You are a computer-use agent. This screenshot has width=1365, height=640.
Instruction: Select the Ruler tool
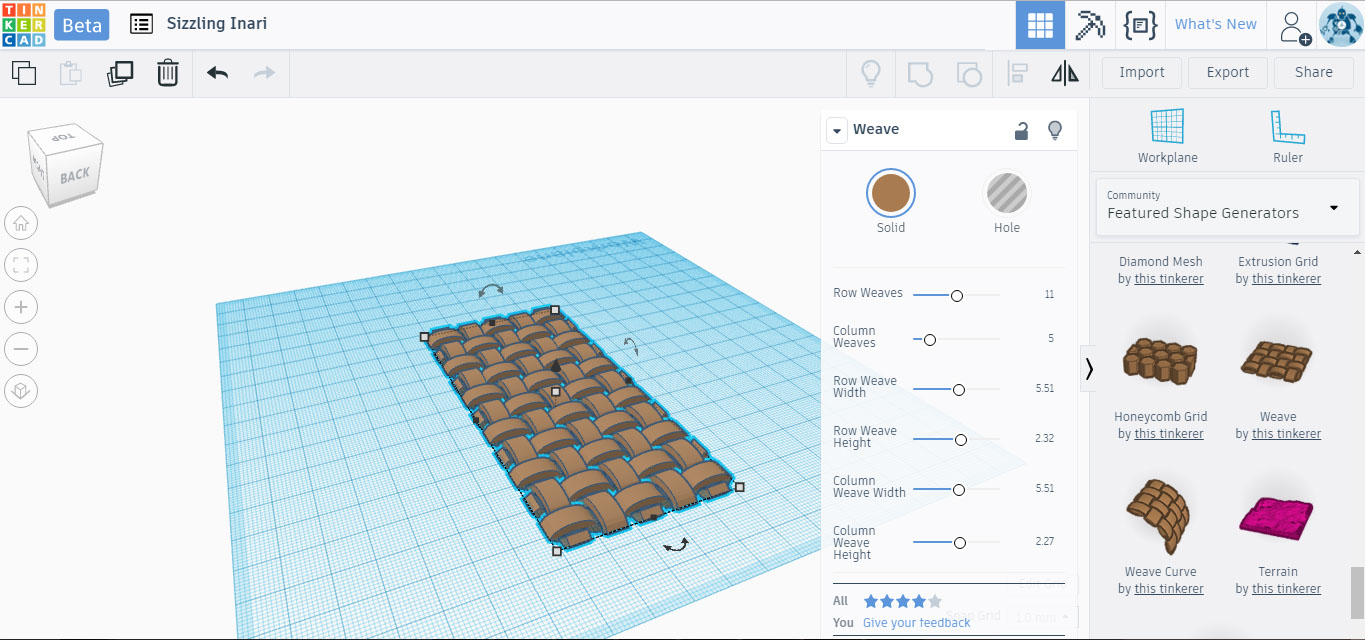[1288, 137]
